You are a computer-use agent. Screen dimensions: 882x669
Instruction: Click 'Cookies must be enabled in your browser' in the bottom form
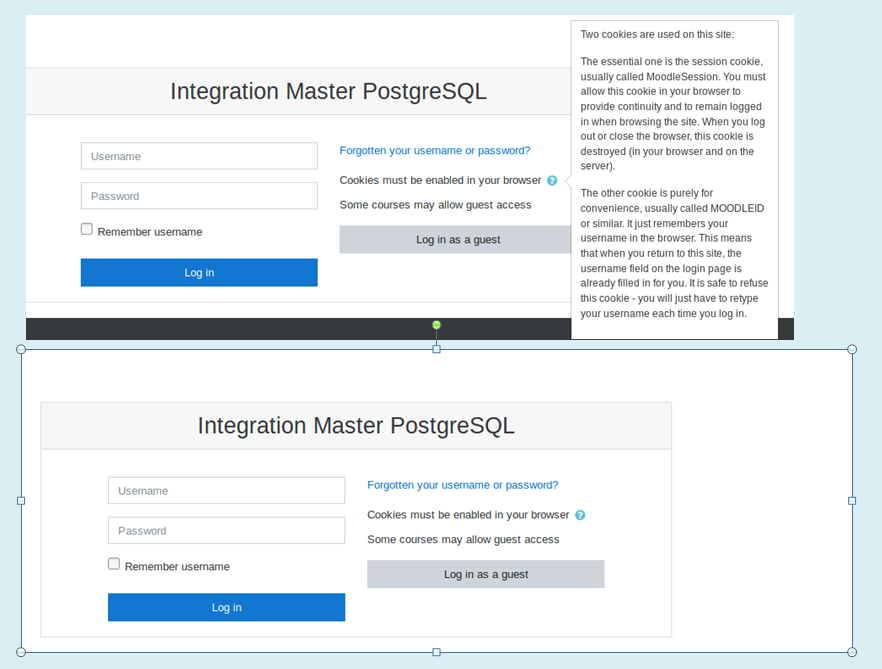pos(468,515)
